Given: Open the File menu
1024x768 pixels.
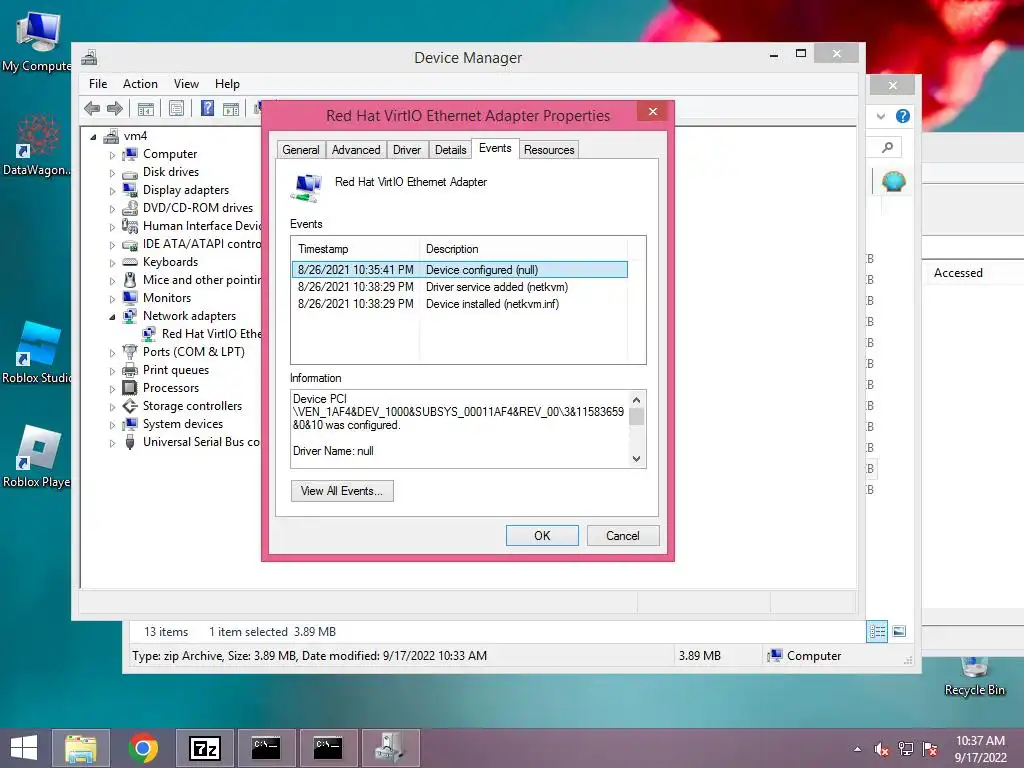Looking at the screenshot, I should coord(98,84).
